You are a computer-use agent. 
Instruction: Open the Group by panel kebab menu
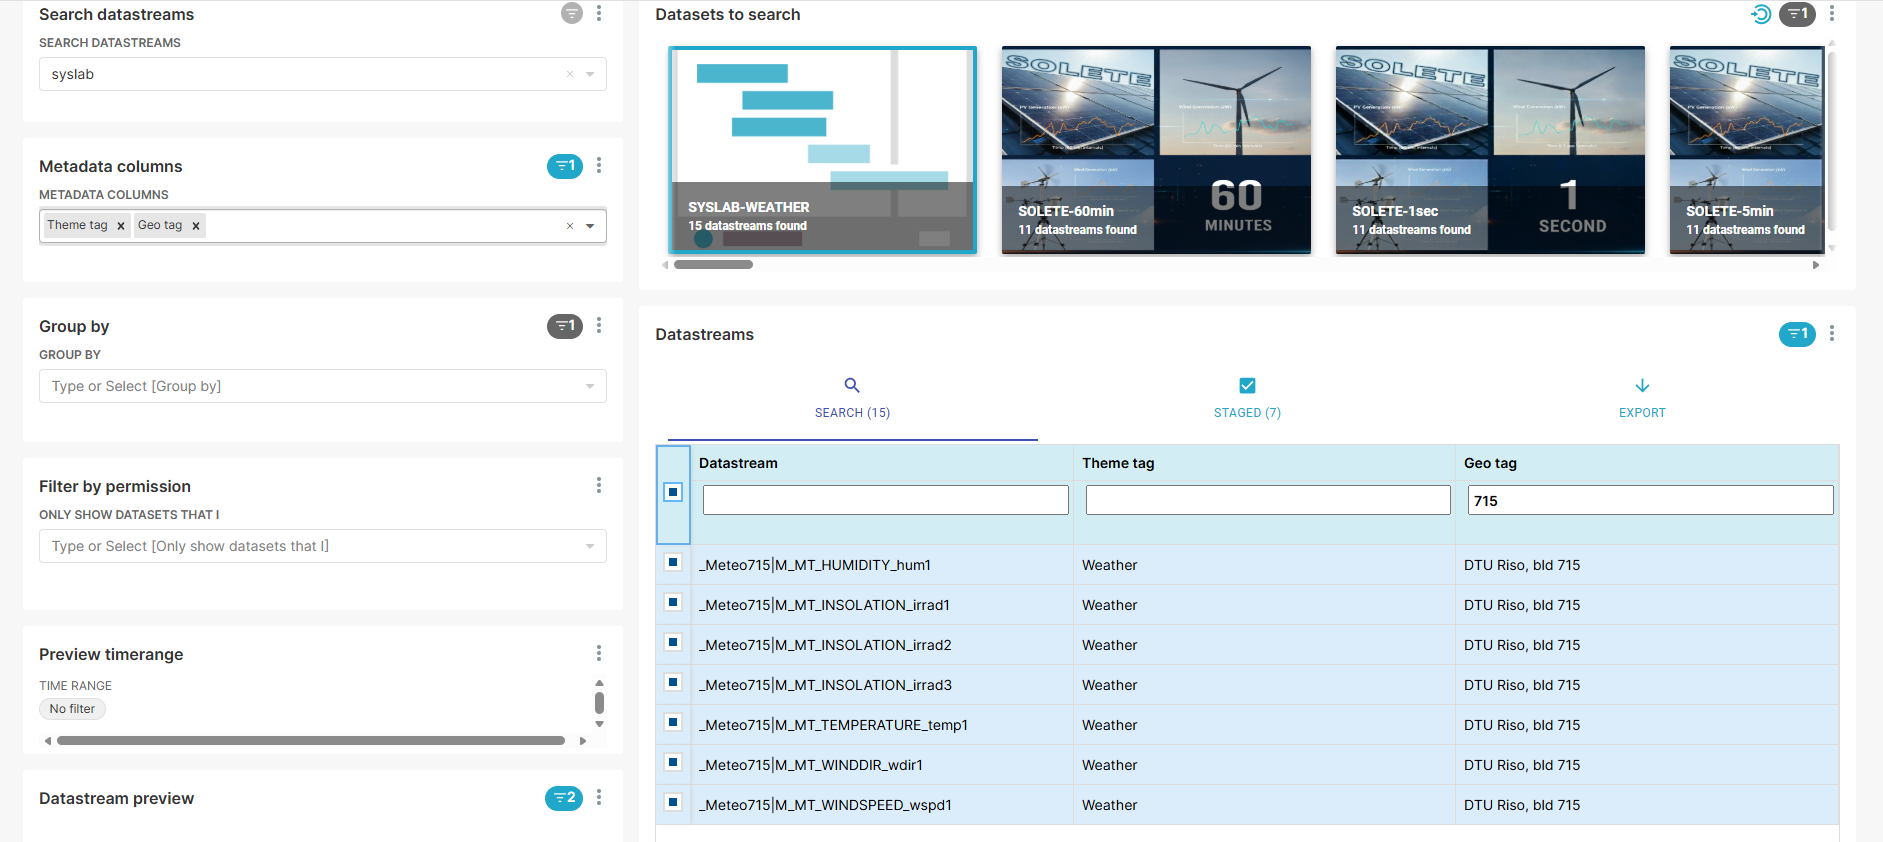(599, 326)
